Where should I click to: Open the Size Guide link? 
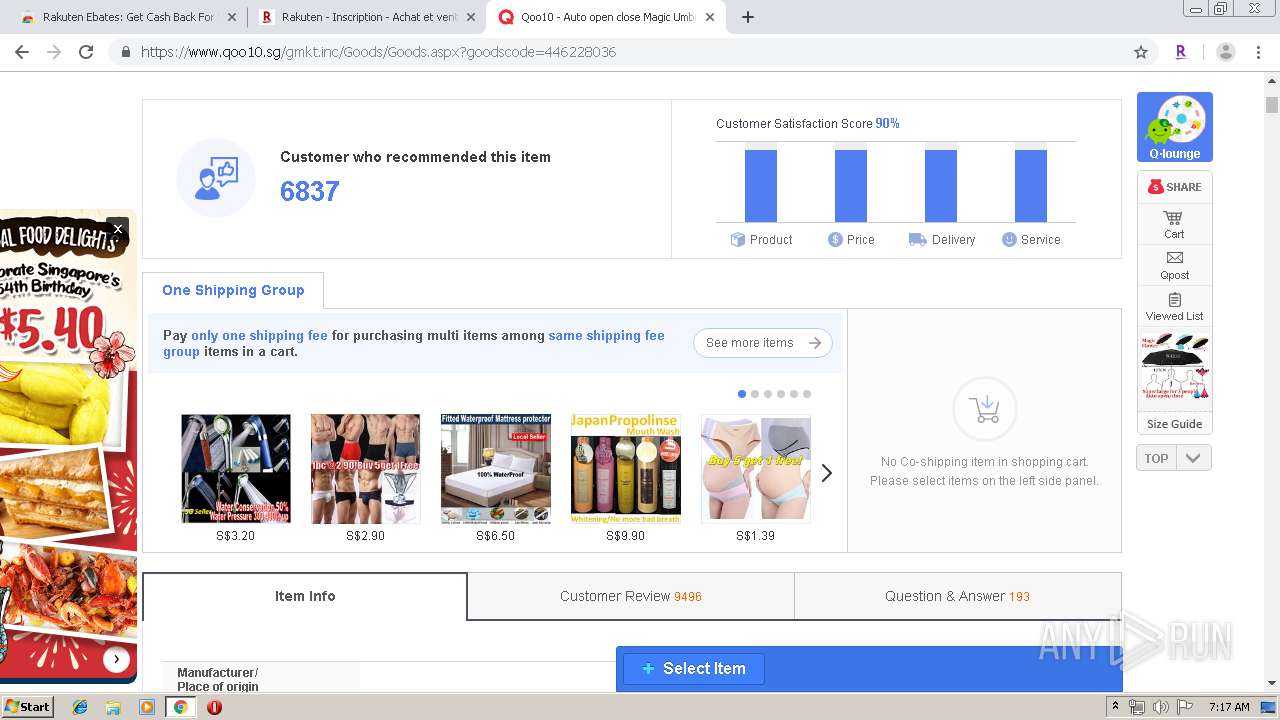(x=1174, y=424)
